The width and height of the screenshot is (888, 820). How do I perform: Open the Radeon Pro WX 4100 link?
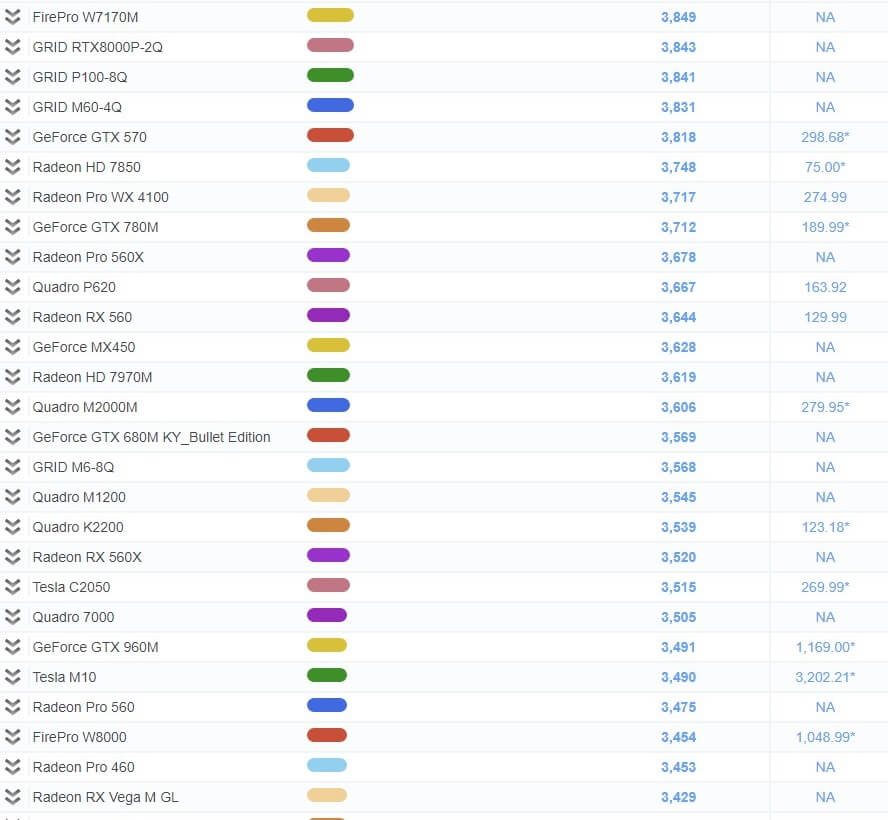pos(101,197)
